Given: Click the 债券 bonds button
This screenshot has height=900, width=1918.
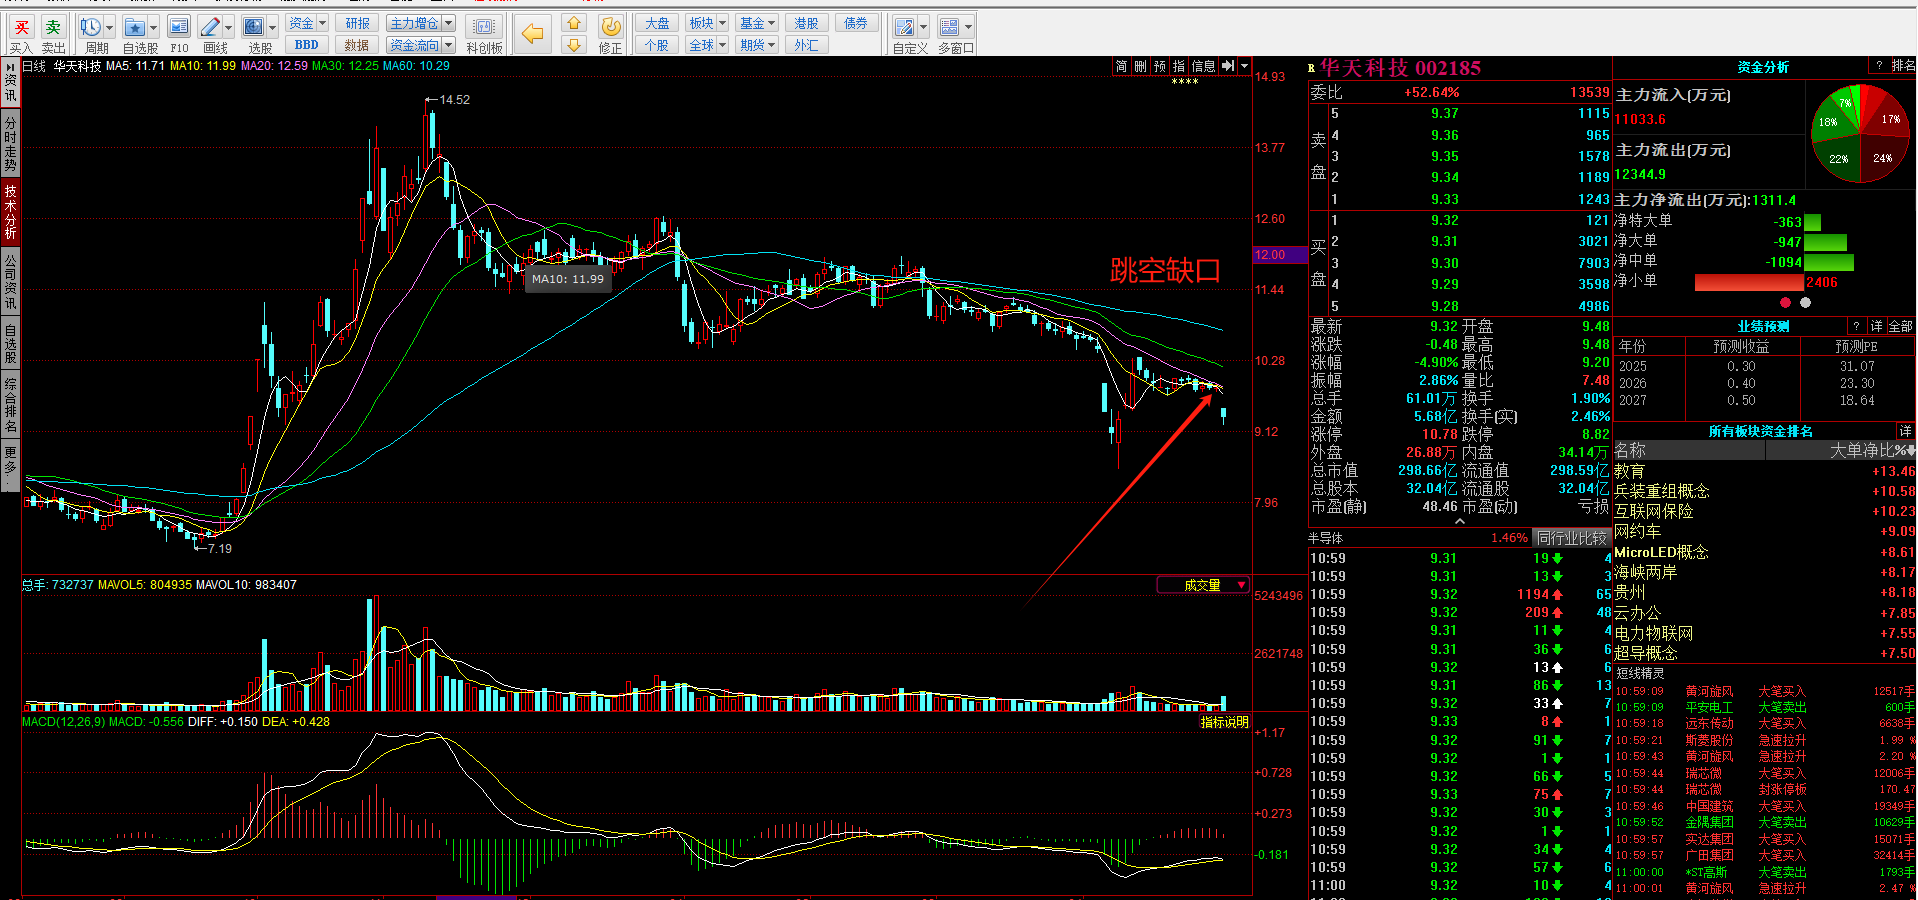Looking at the screenshot, I should [x=856, y=23].
